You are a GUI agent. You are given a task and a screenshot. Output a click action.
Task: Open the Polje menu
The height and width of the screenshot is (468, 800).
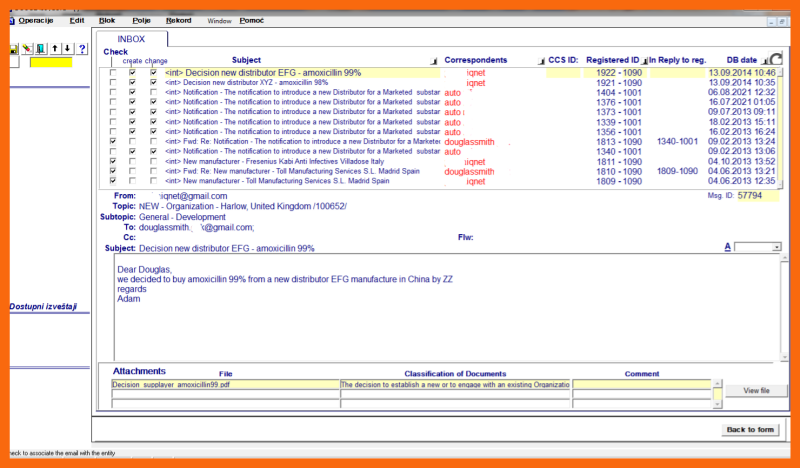(141, 20)
